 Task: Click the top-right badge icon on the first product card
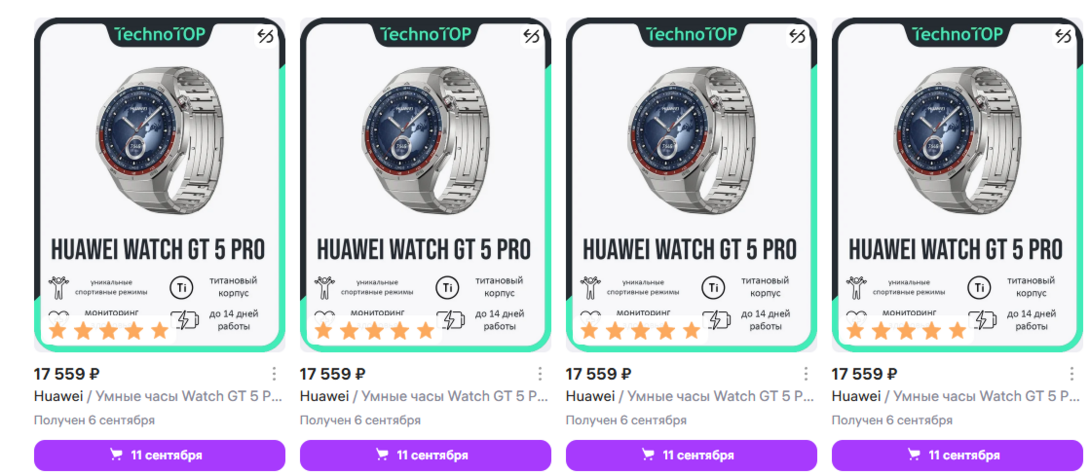pyautogui.click(x=266, y=36)
